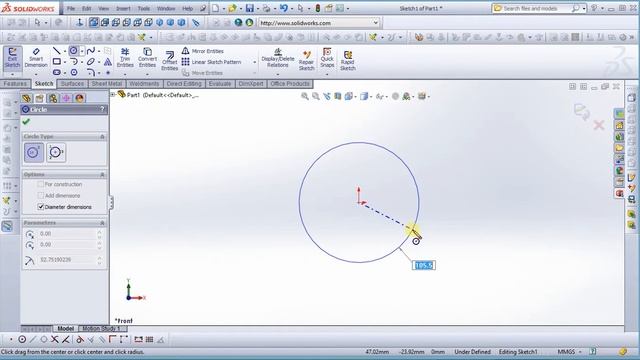Screen dimensions: 640x360
Task: Open the Exit Sketch dropdown arrow
Action: tap(12, 74)
